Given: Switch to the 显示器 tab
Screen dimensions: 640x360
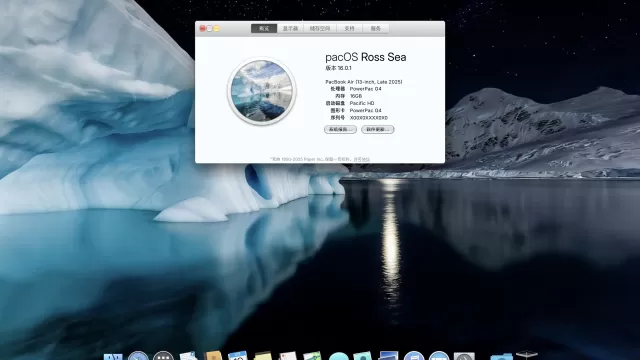Looking at the screenshot, I should pyautogui.click(x=291, y=29).
